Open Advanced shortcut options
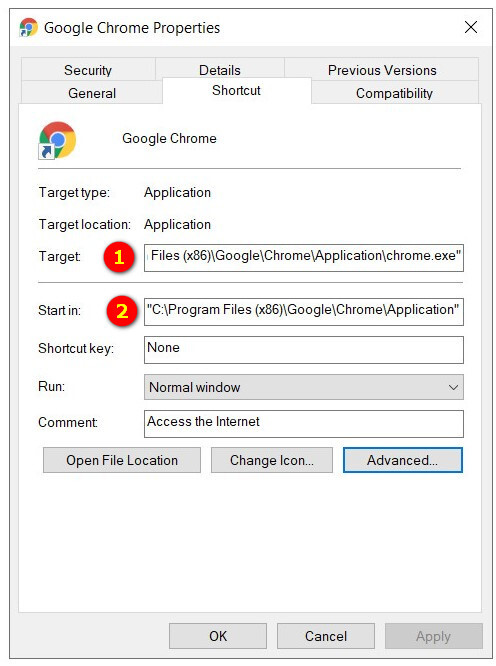The height and width of the screenshot is (666, 496). [x=403, y=460]
